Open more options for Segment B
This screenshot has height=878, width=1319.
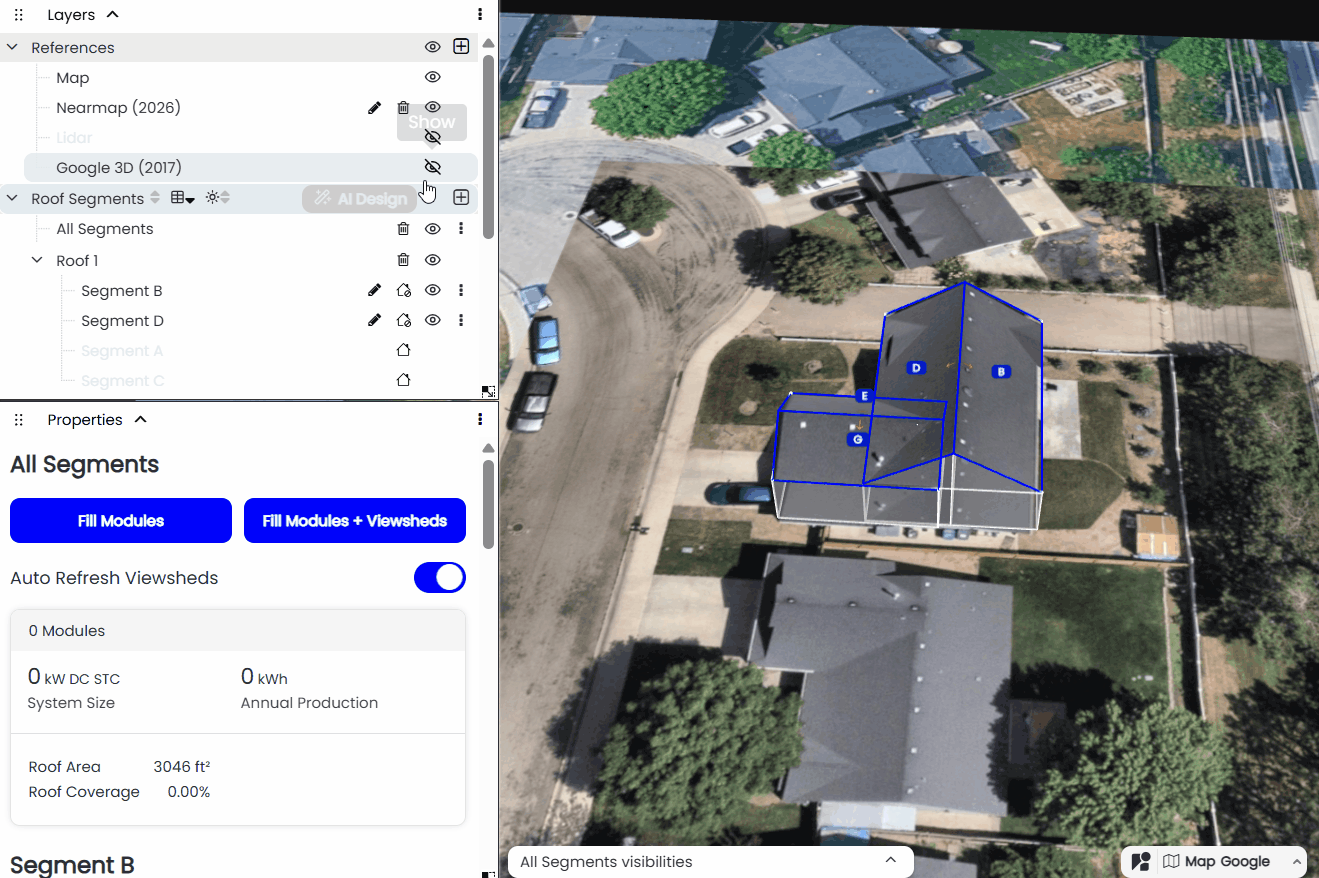coord(461,290)
